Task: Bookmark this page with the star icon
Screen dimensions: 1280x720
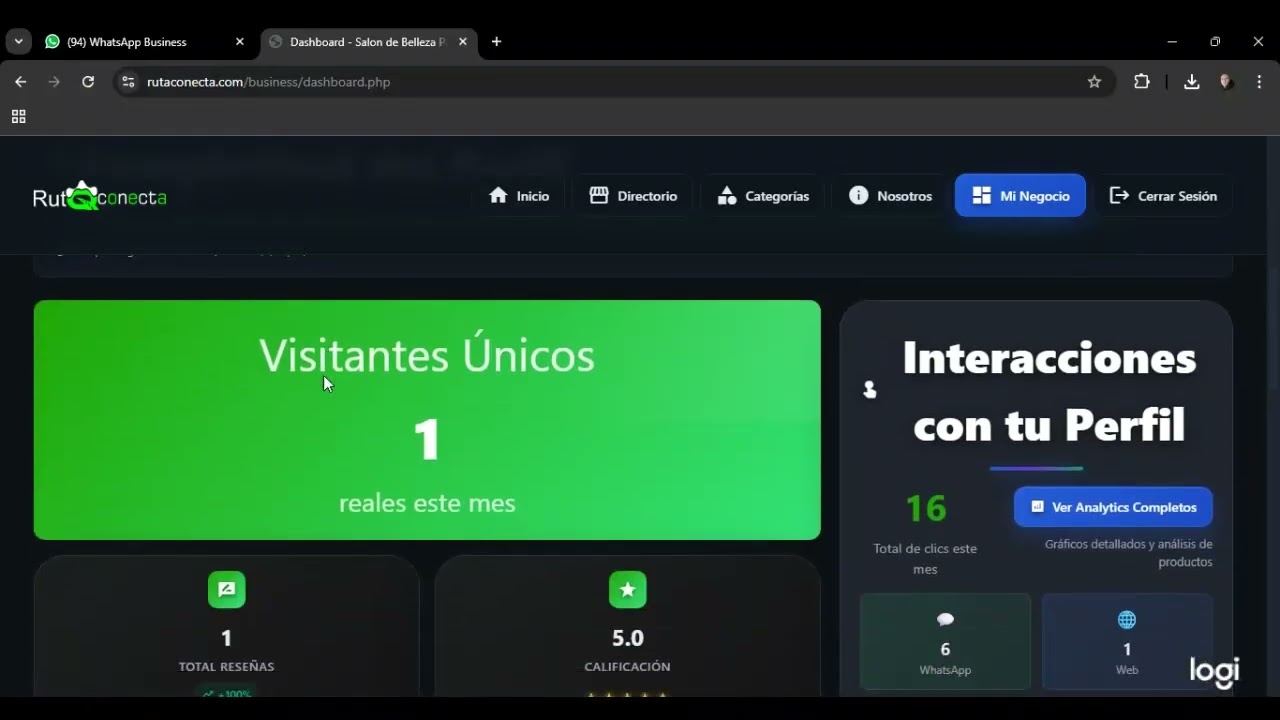Action: coord(1094,82)
